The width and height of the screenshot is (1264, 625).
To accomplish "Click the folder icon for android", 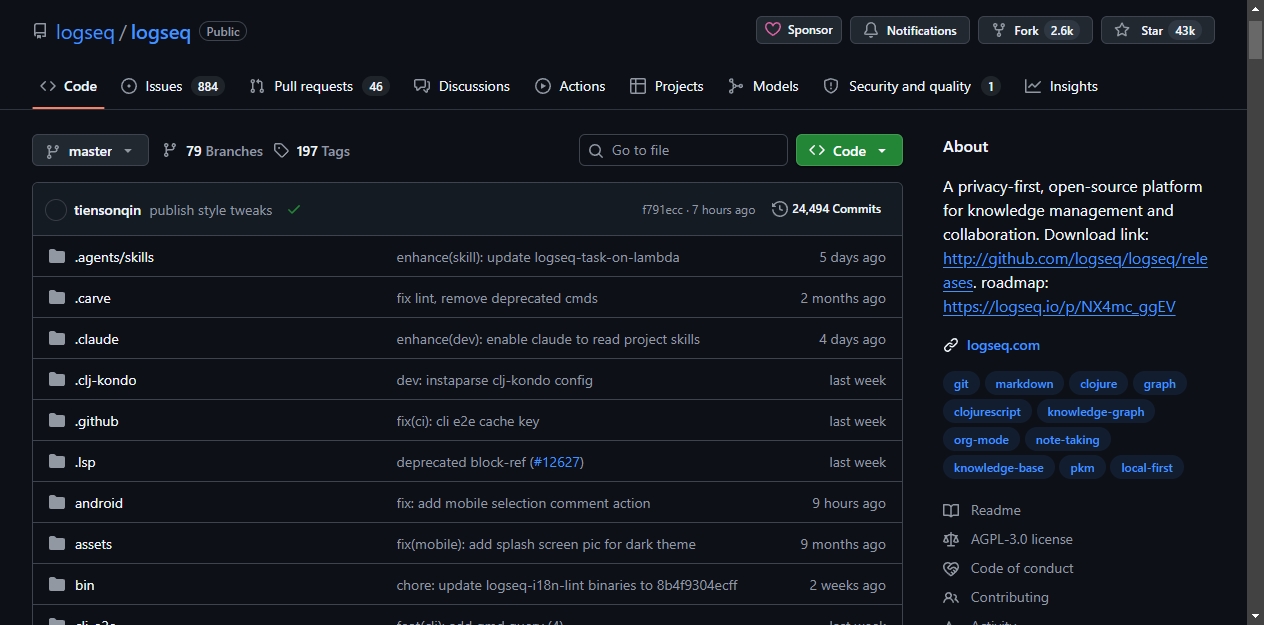I will [57, 503].
